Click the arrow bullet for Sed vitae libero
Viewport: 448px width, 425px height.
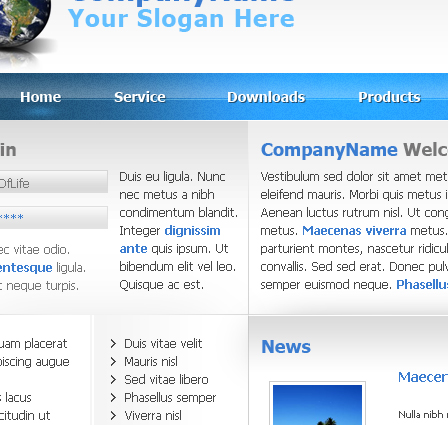pos(113,380)
